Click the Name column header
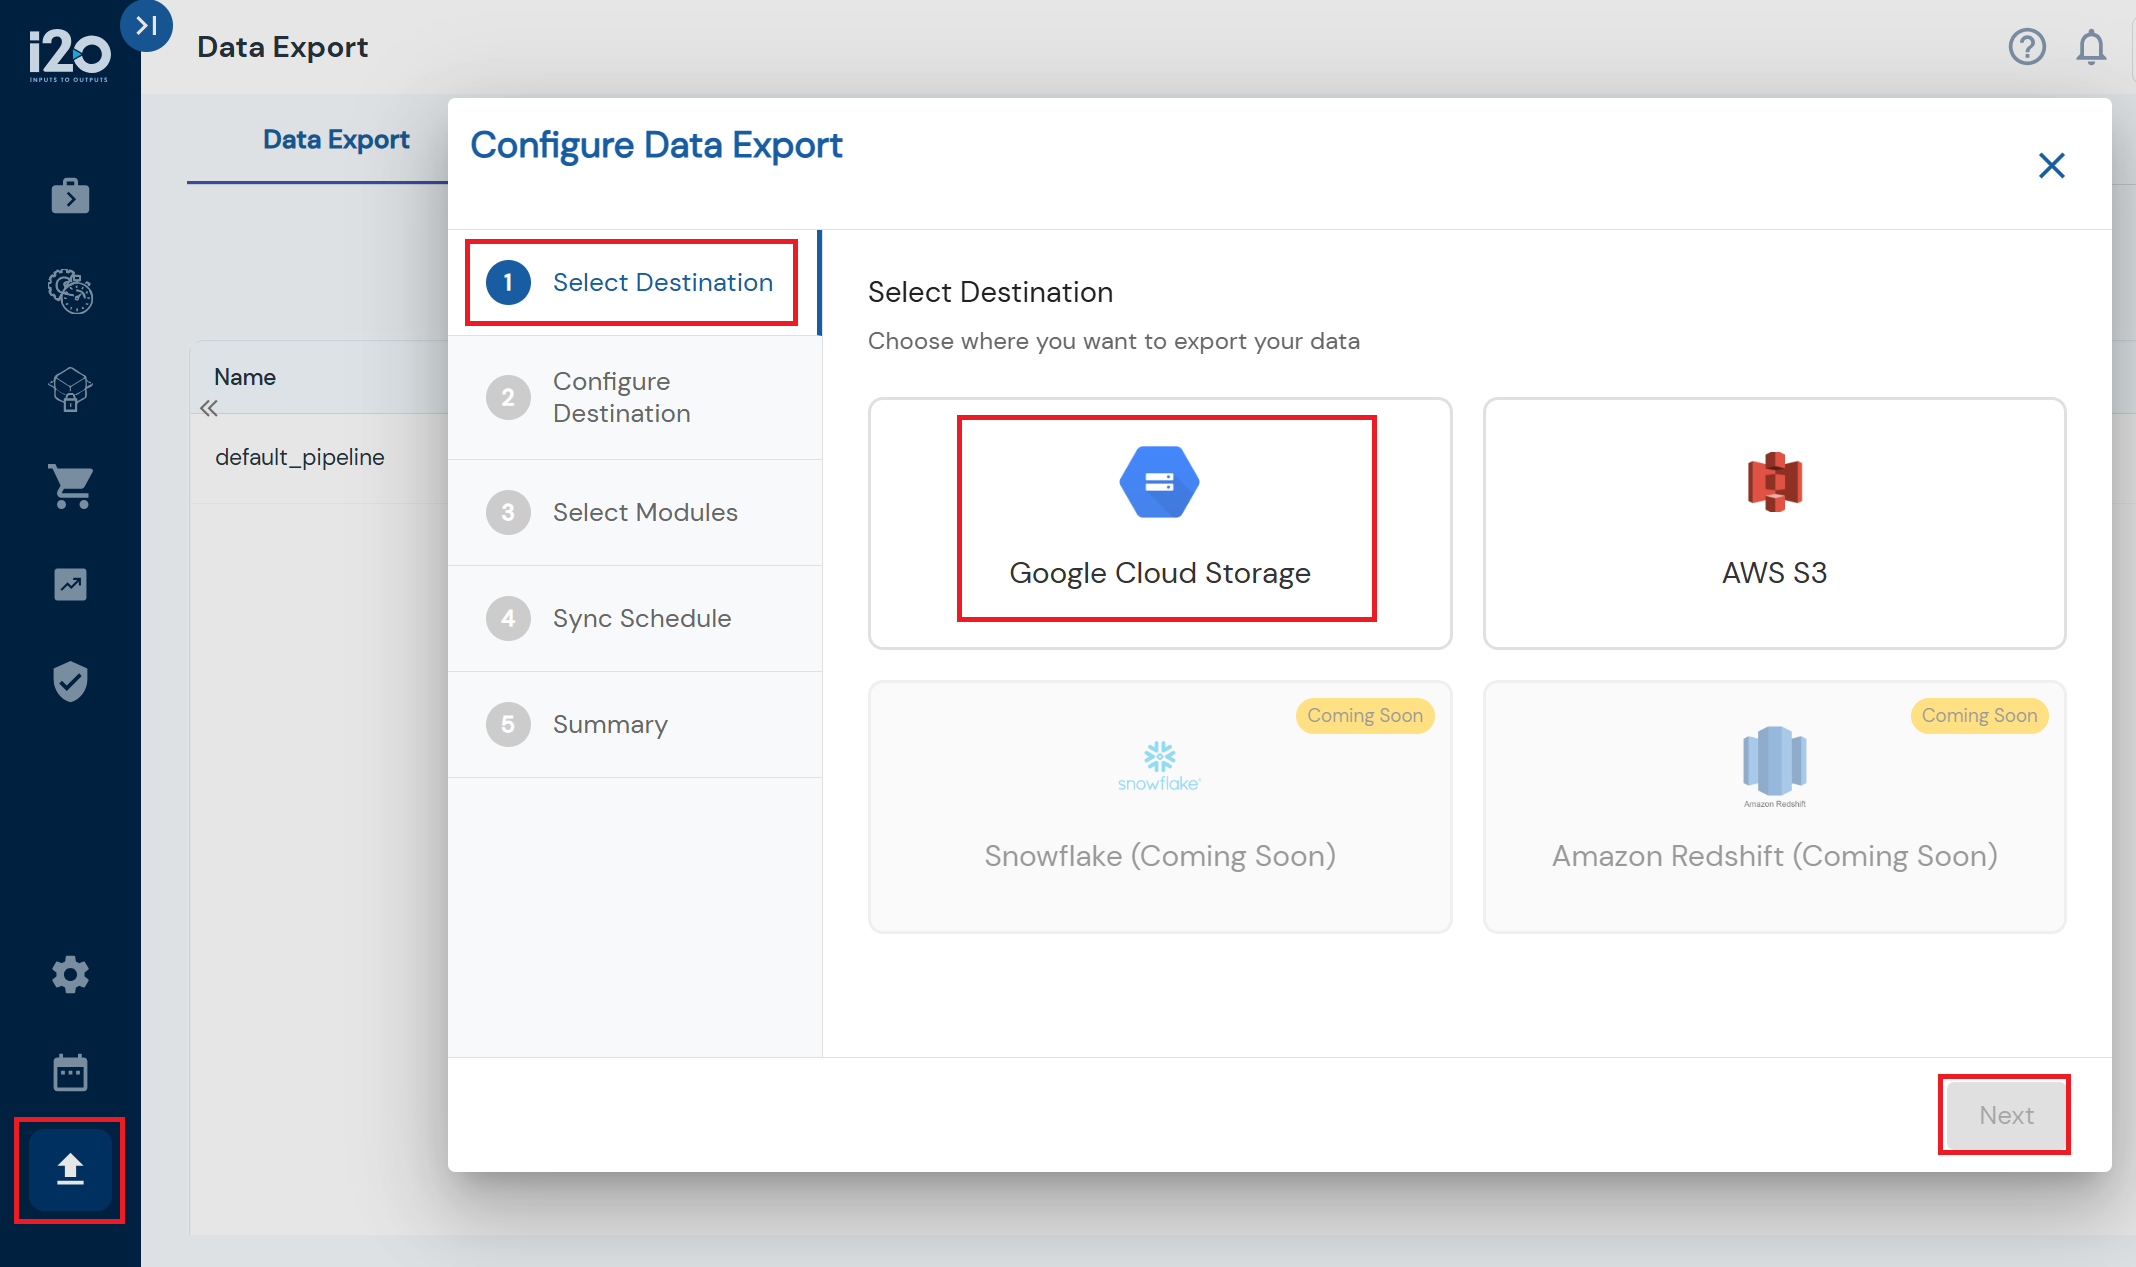Screen dimensions: 2136x1267 point(245,377)
